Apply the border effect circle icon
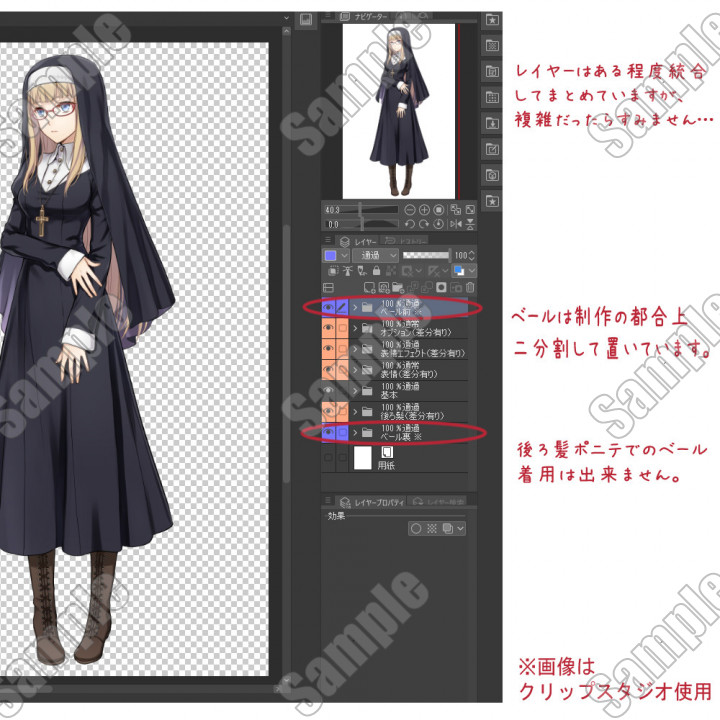 coord(415,528)
